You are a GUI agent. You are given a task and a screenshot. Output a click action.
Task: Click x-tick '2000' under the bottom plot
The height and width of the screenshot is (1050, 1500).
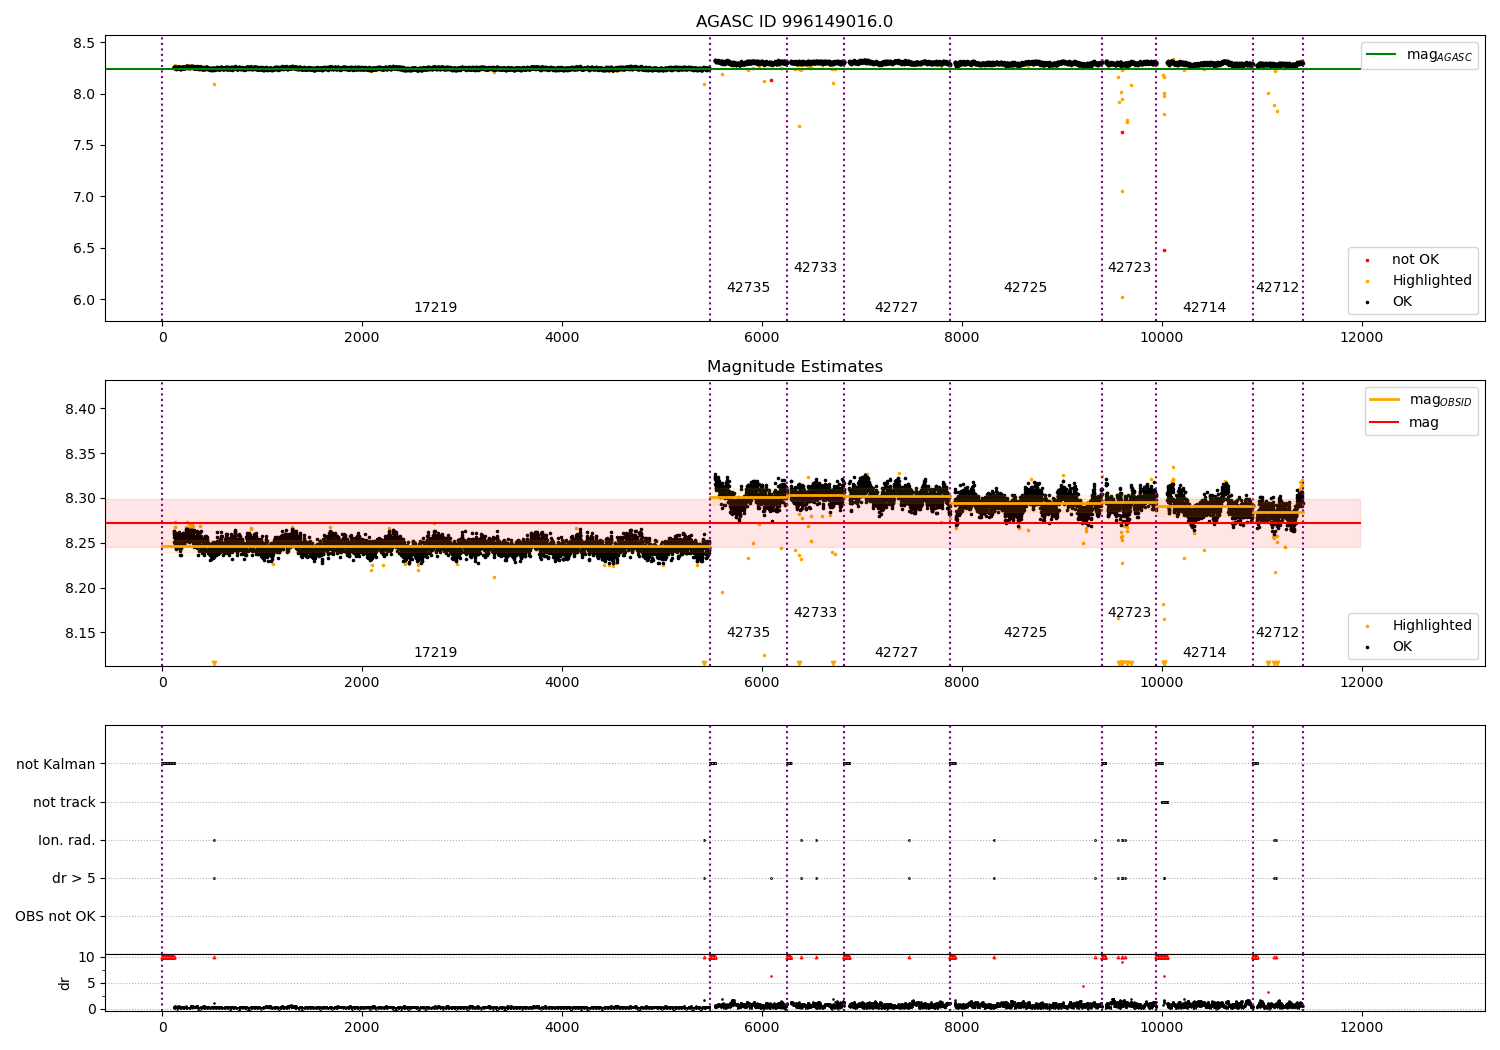point(362,1028)
